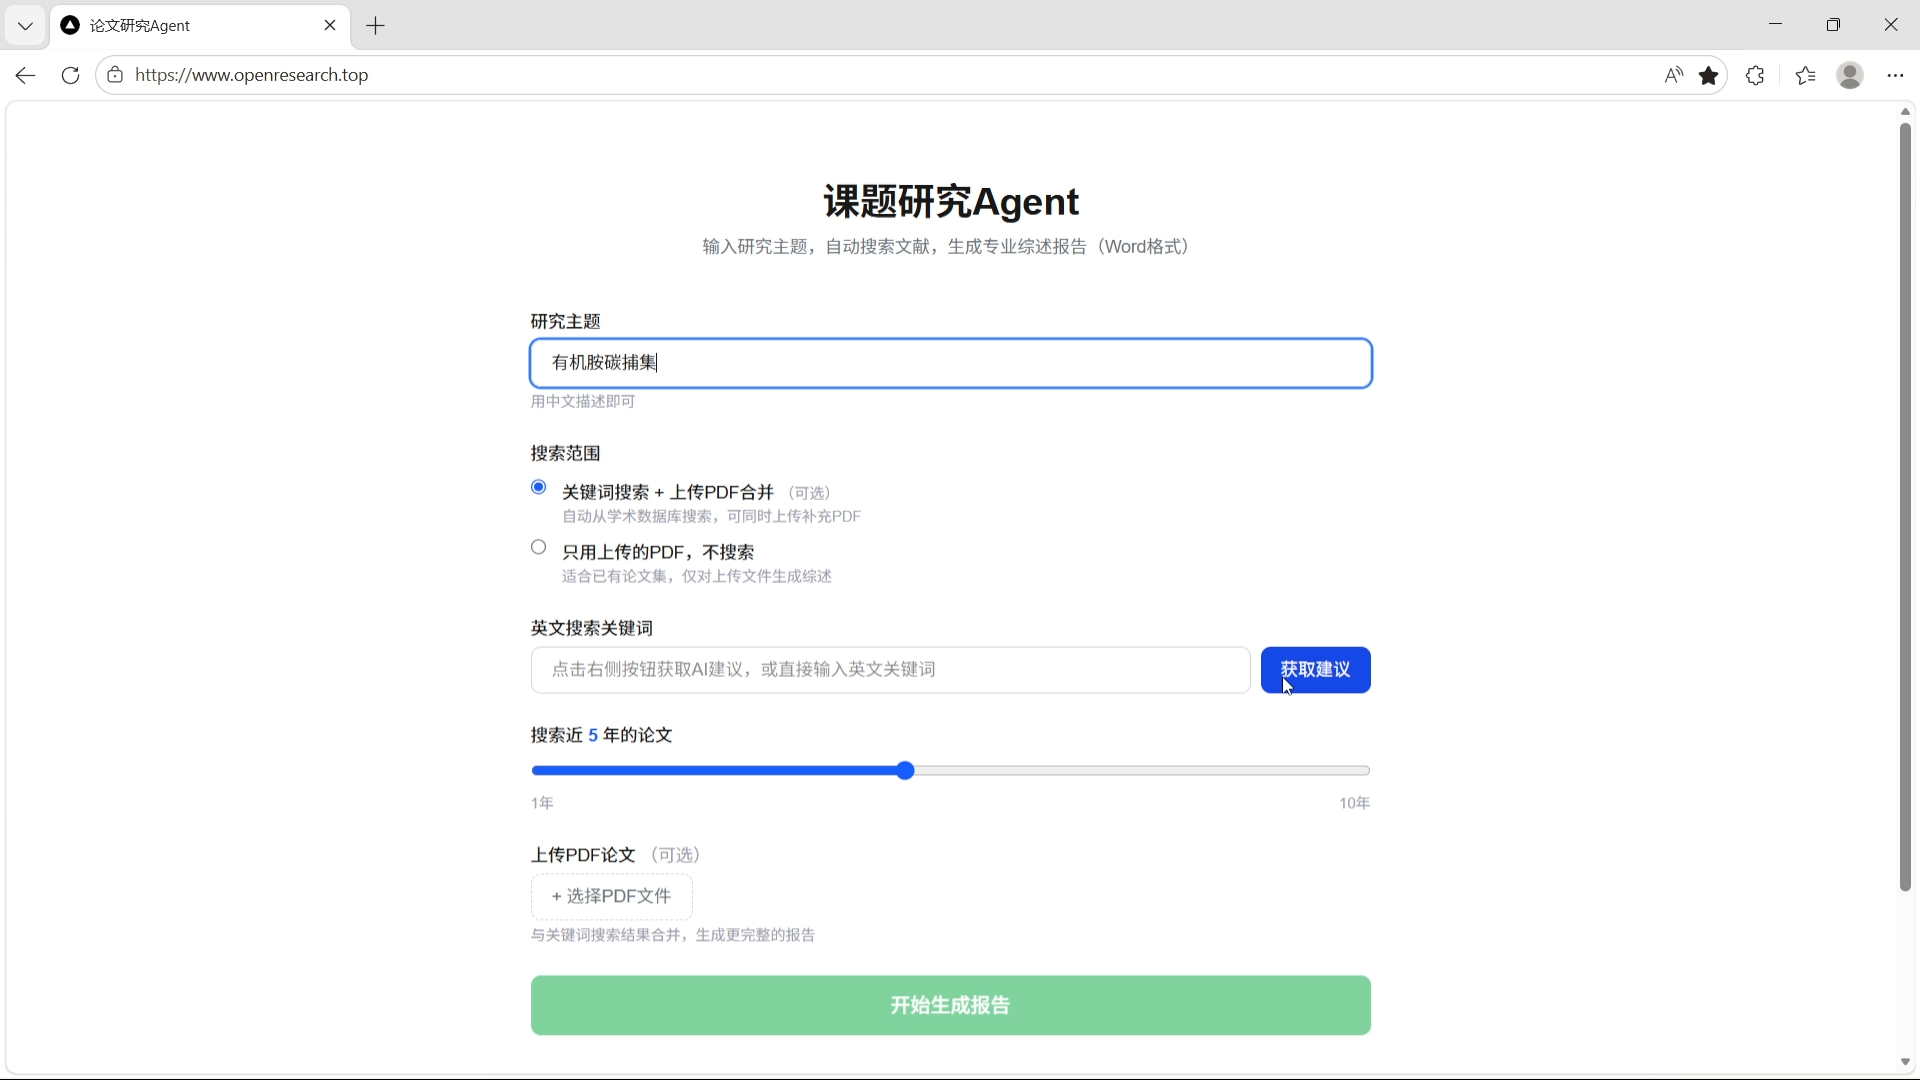Open the browser profile avatar

1850,75
